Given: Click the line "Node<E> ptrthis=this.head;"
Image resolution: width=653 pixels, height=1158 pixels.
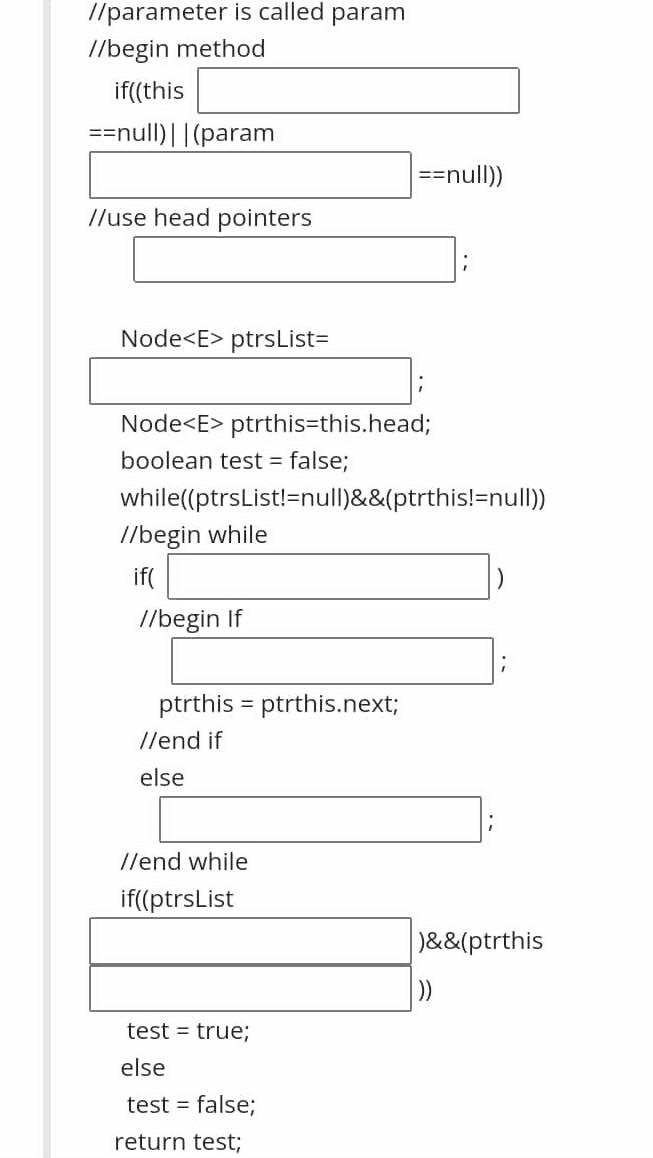Looking at the screenshot, I should point(276,423).
